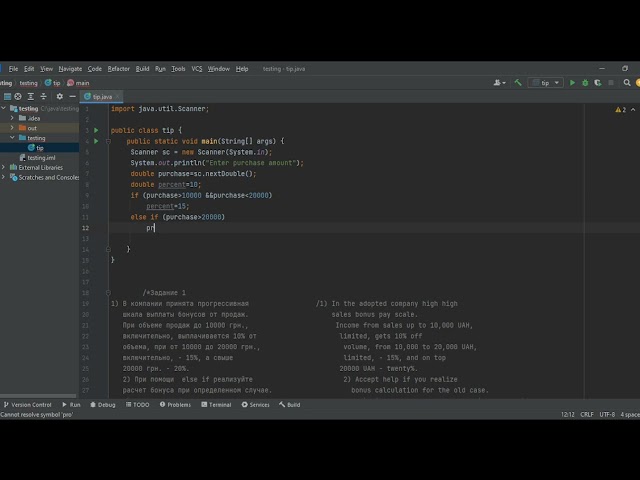Click the Select Opened File target icon
Image resolution: width=640 pixels, height=480 pixels.
(18, 97)
